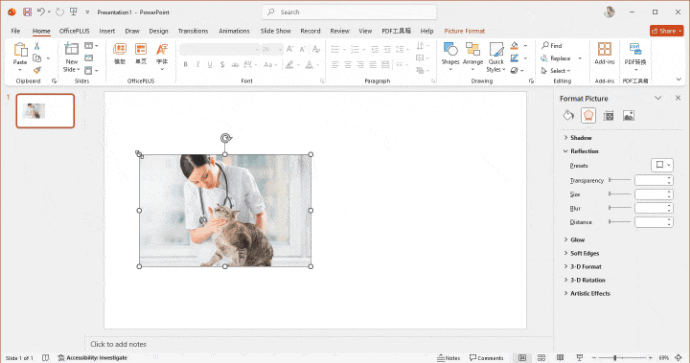Click the zoom slider in status bar
Screen dimensions: 690x363
pos(622,358)
